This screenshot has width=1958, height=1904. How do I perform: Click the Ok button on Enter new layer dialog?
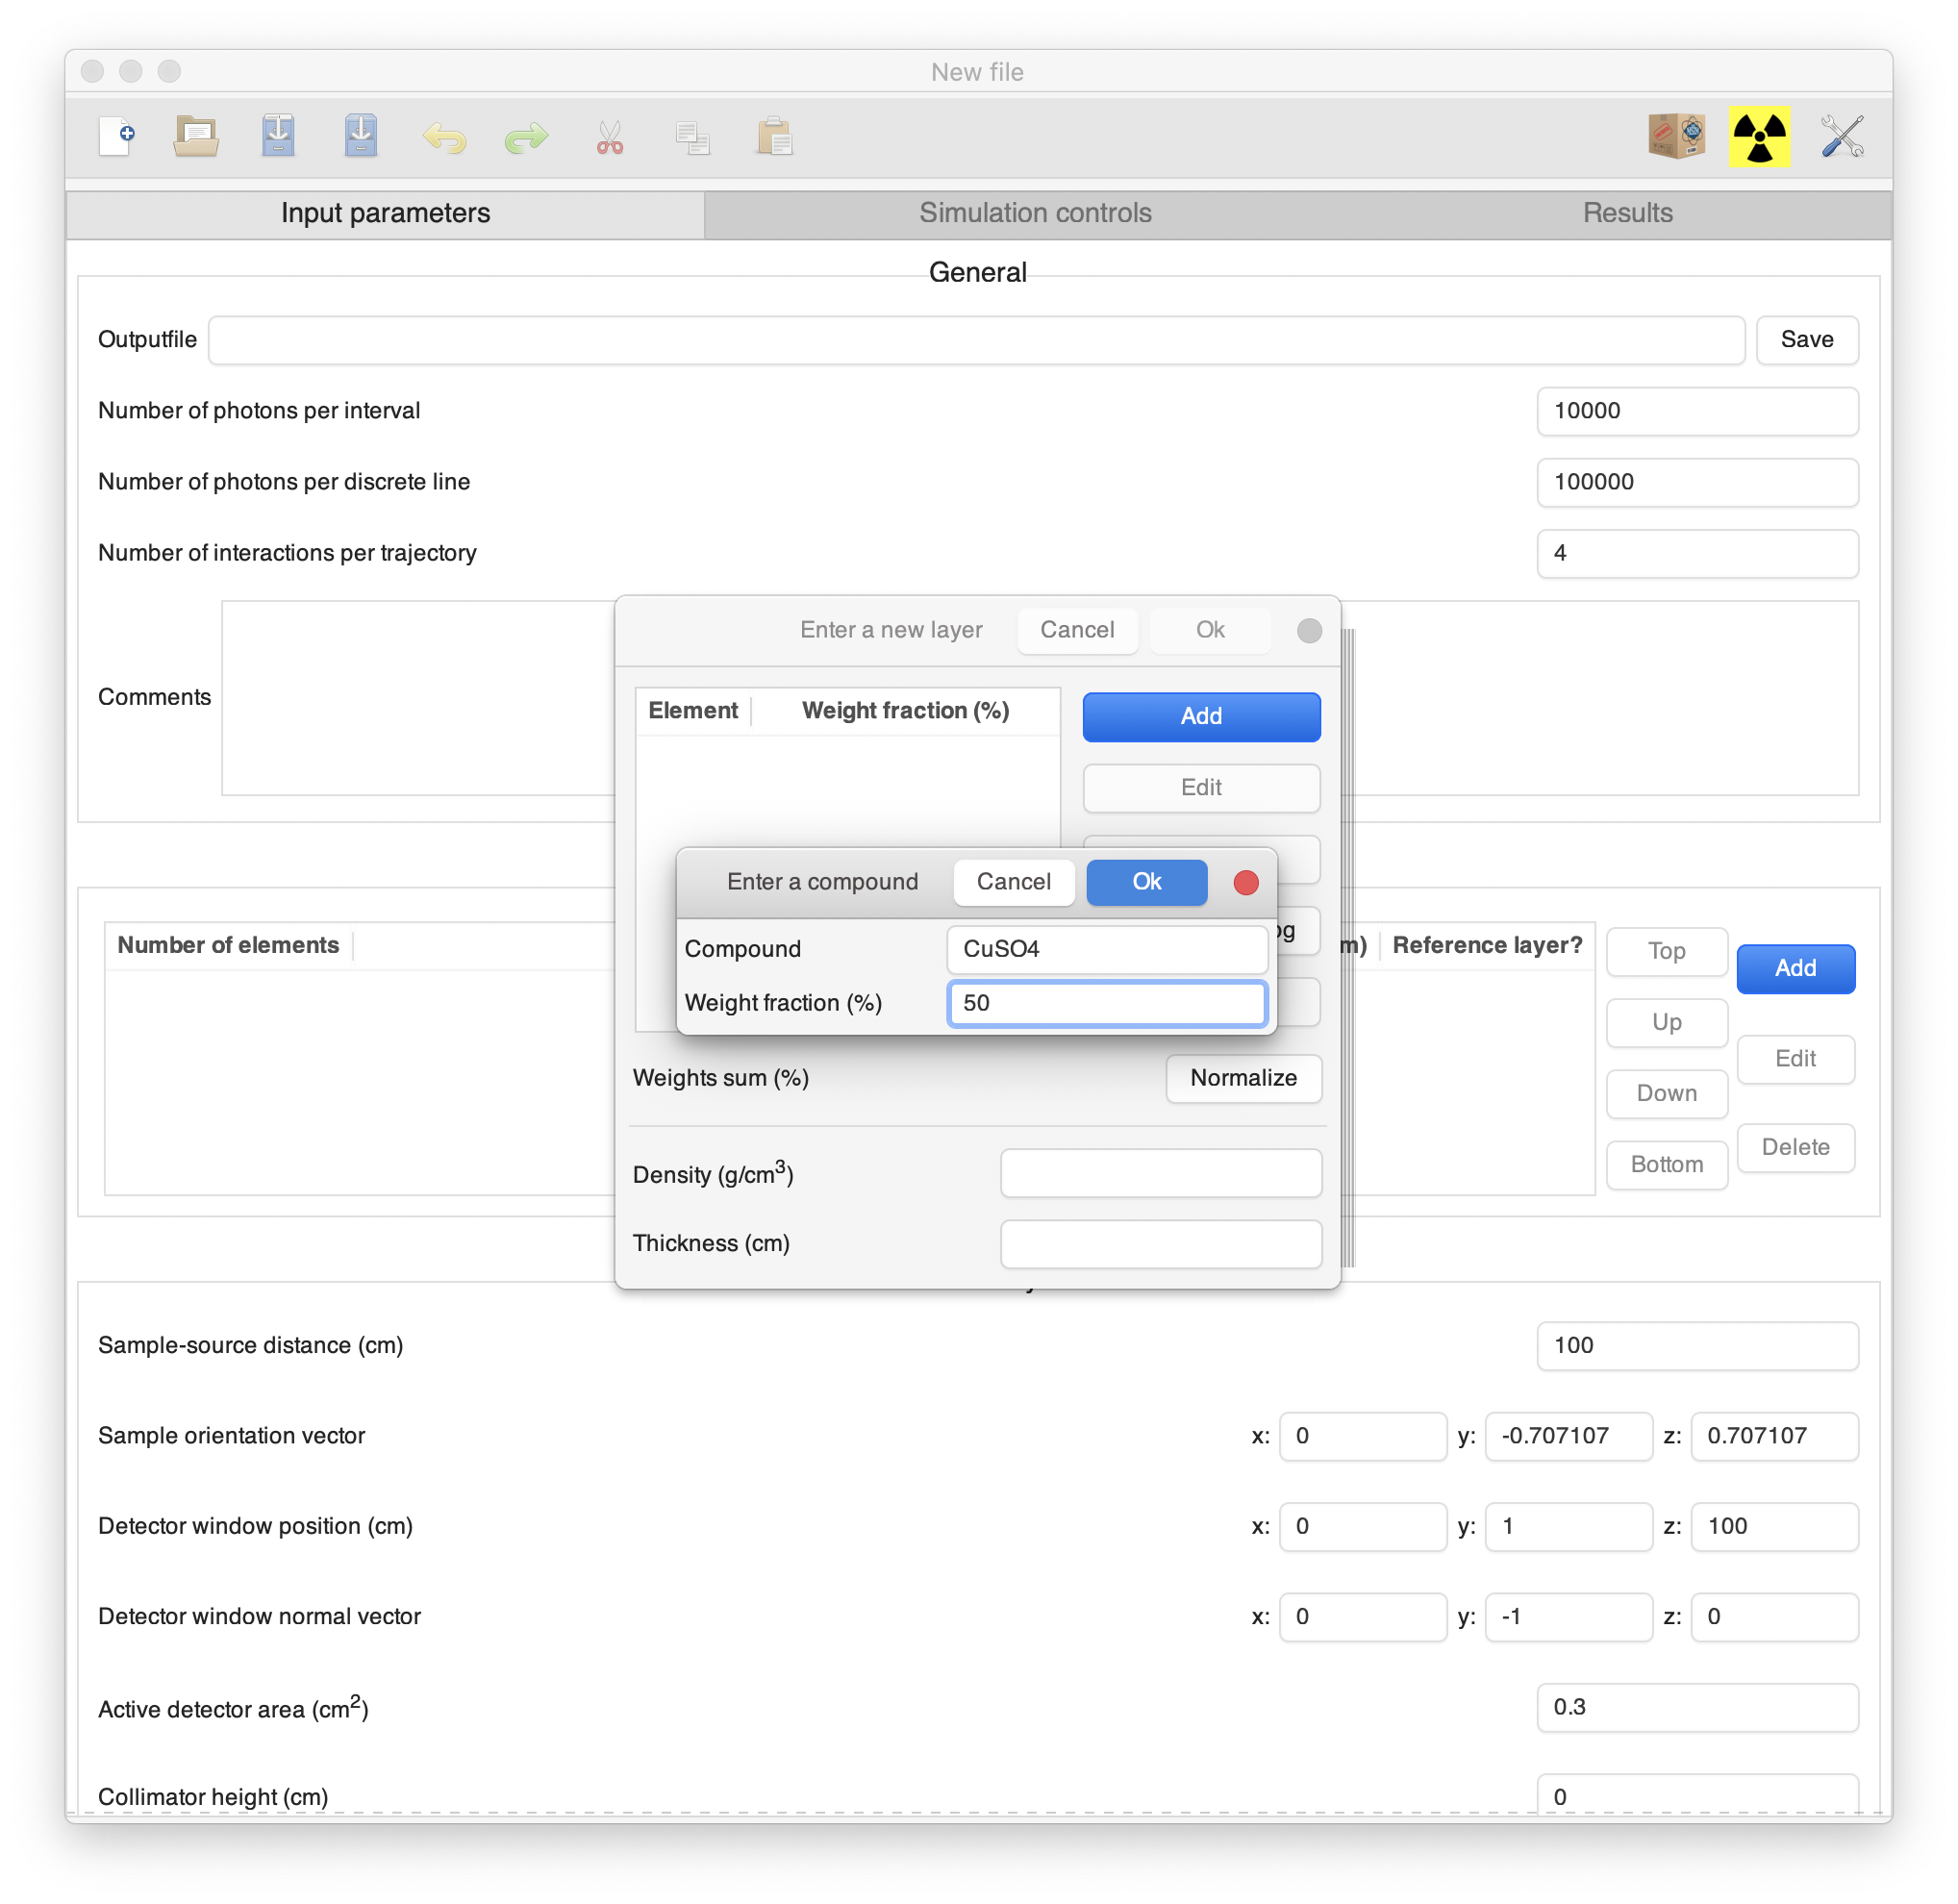coord(1206,630)
